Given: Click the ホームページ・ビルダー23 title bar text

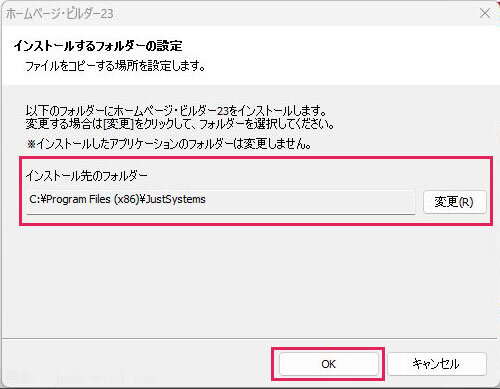Looking at the screenshot, I should point(60,14).
